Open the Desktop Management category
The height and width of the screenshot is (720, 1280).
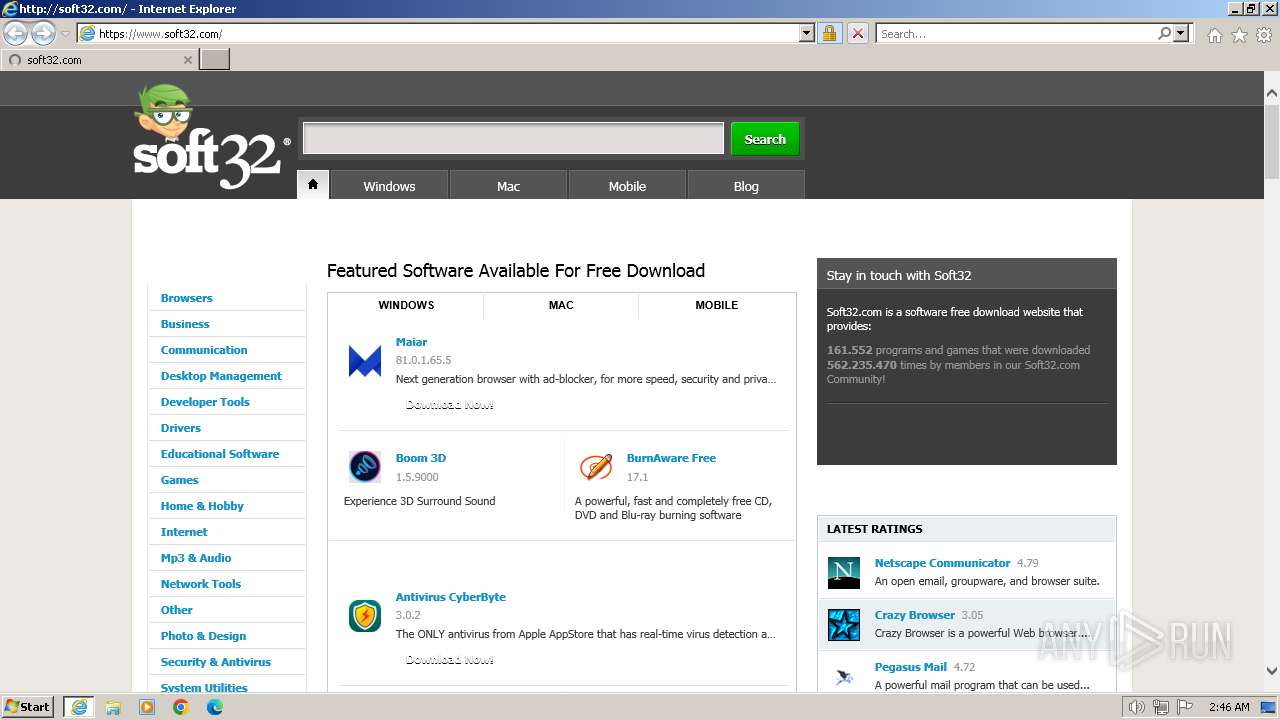coord(221,376)
